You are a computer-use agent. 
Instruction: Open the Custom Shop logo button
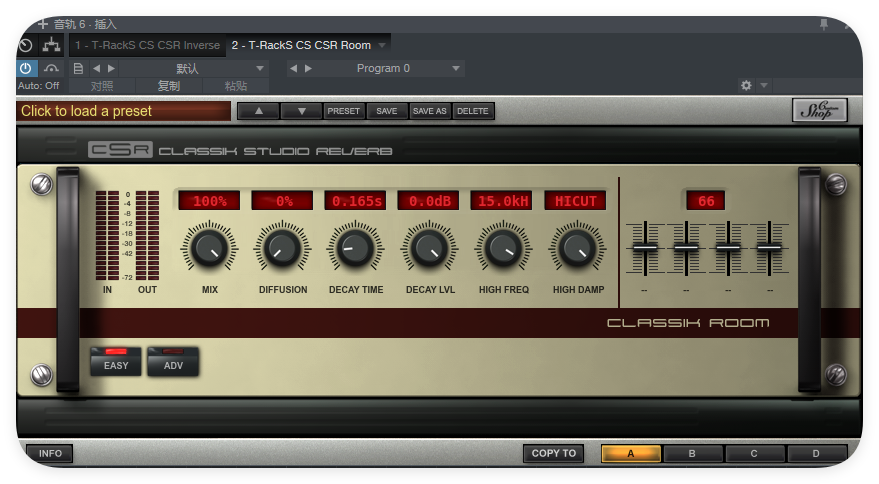point(820,110)
